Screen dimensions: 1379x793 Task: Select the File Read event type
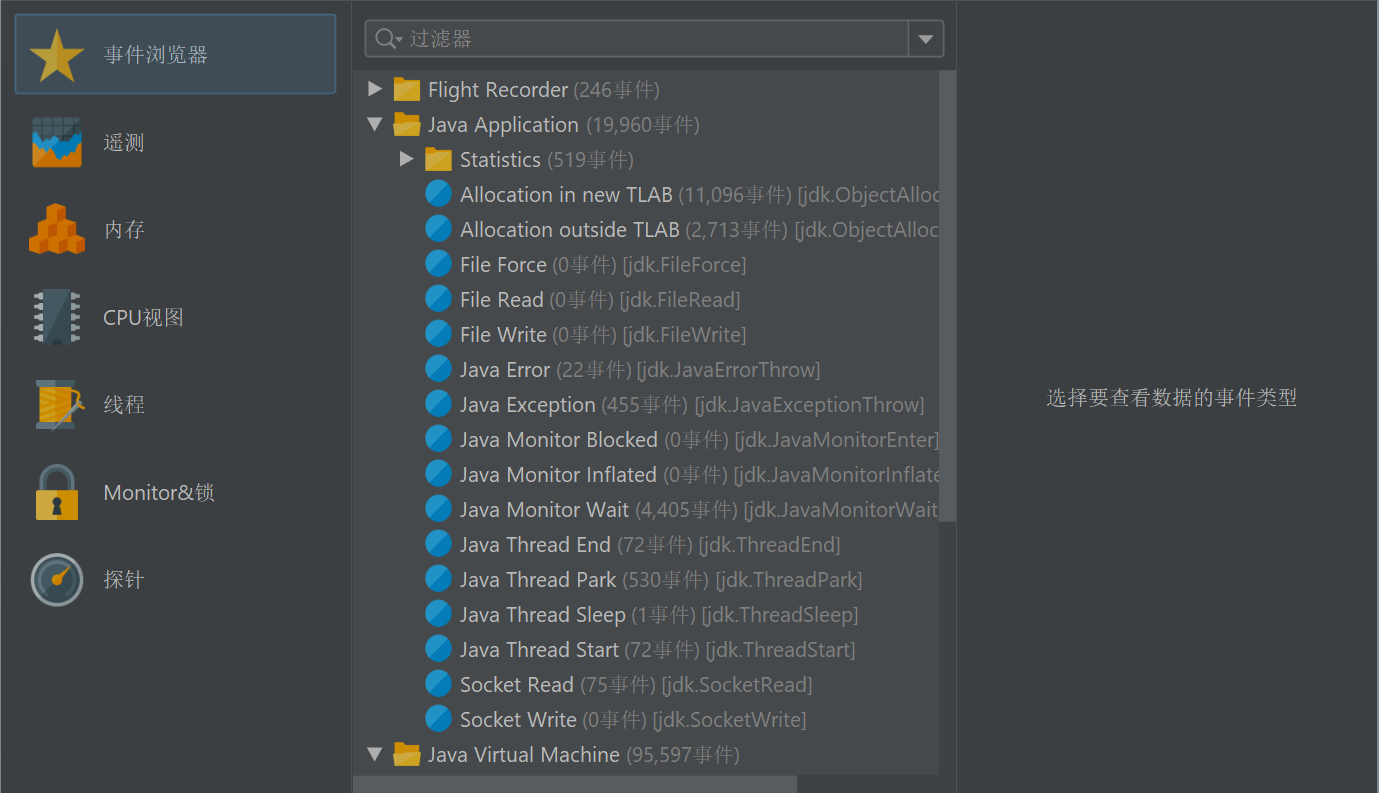tap(646, 299)
